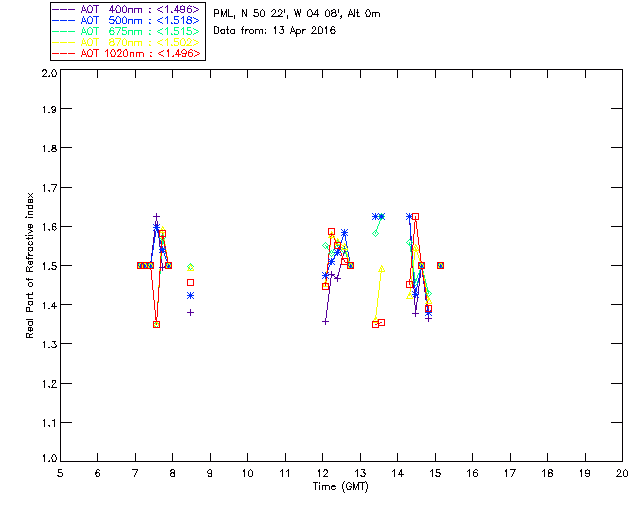Click the red dashed line sample in legend

coord(64,53)
